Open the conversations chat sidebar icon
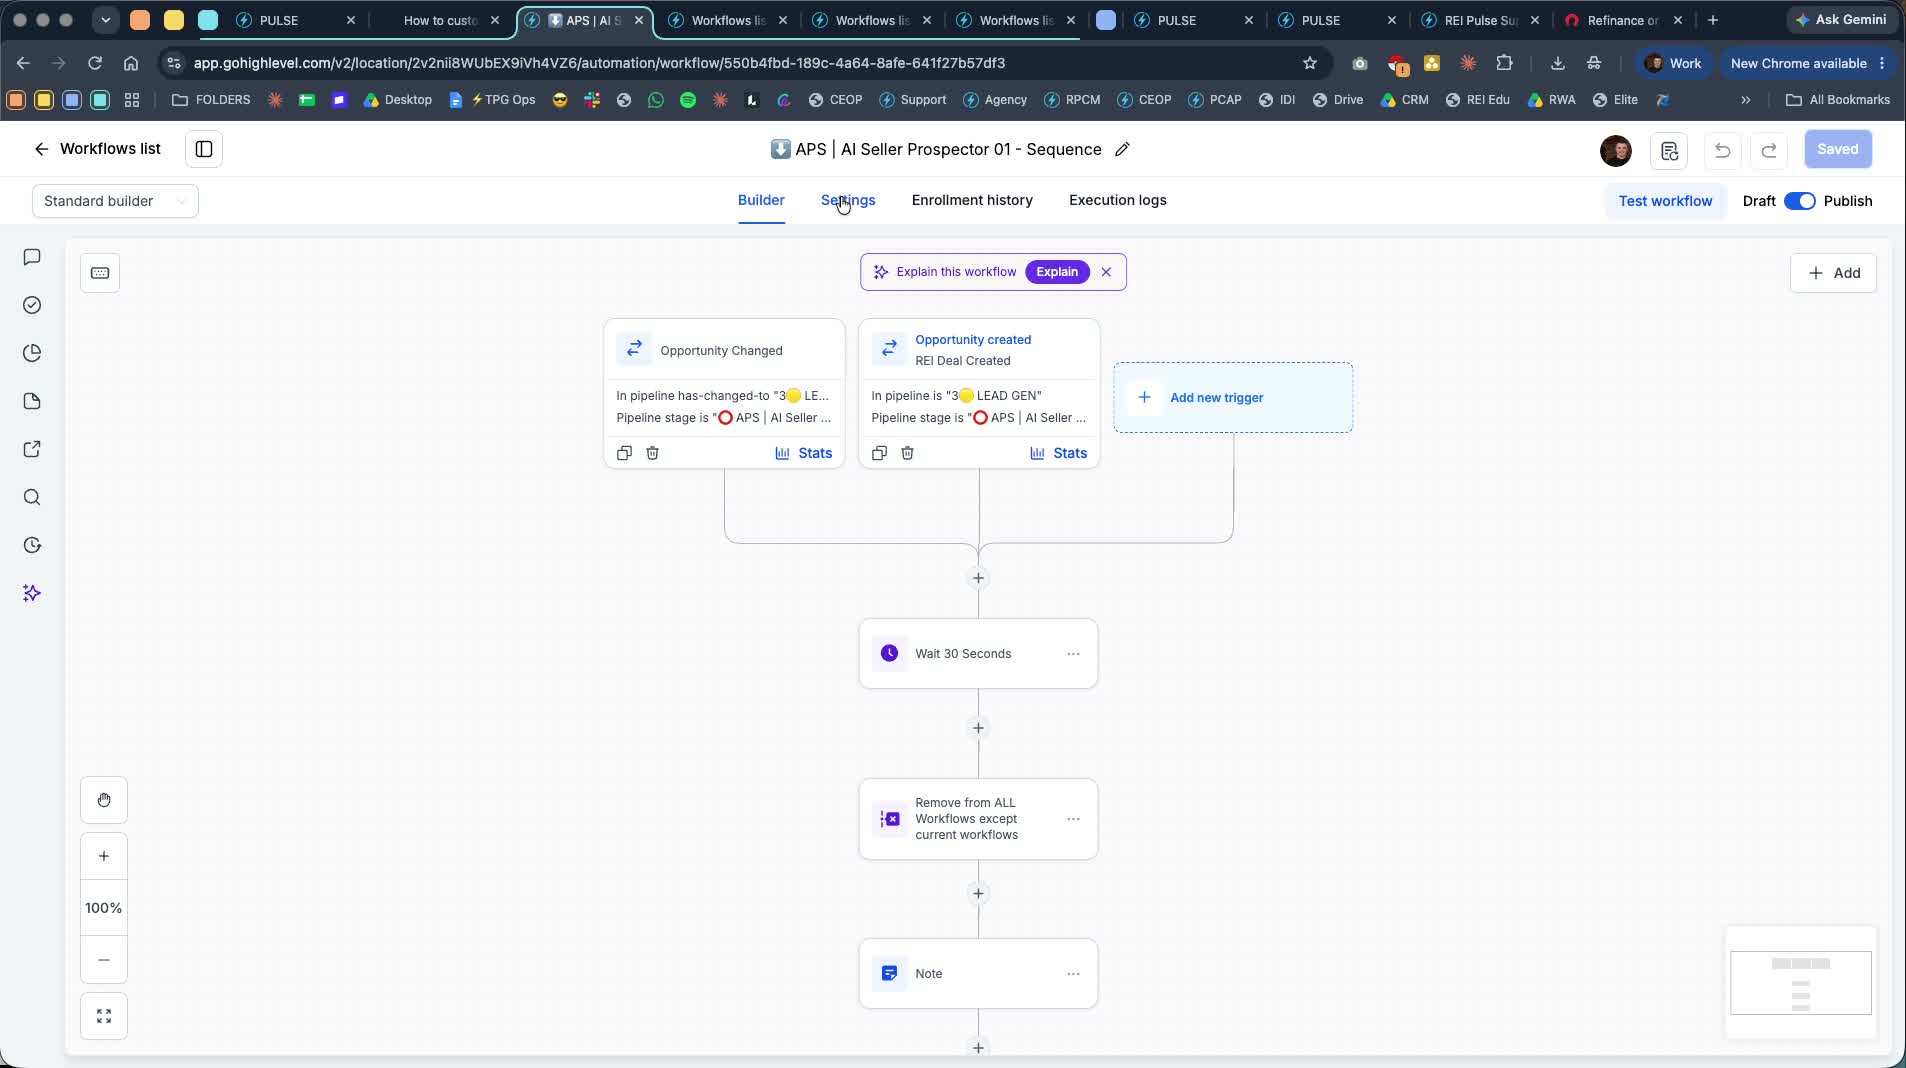The height and width of the screenshot is (1068, 1906). pyautogui.click(x=32, y=257)
